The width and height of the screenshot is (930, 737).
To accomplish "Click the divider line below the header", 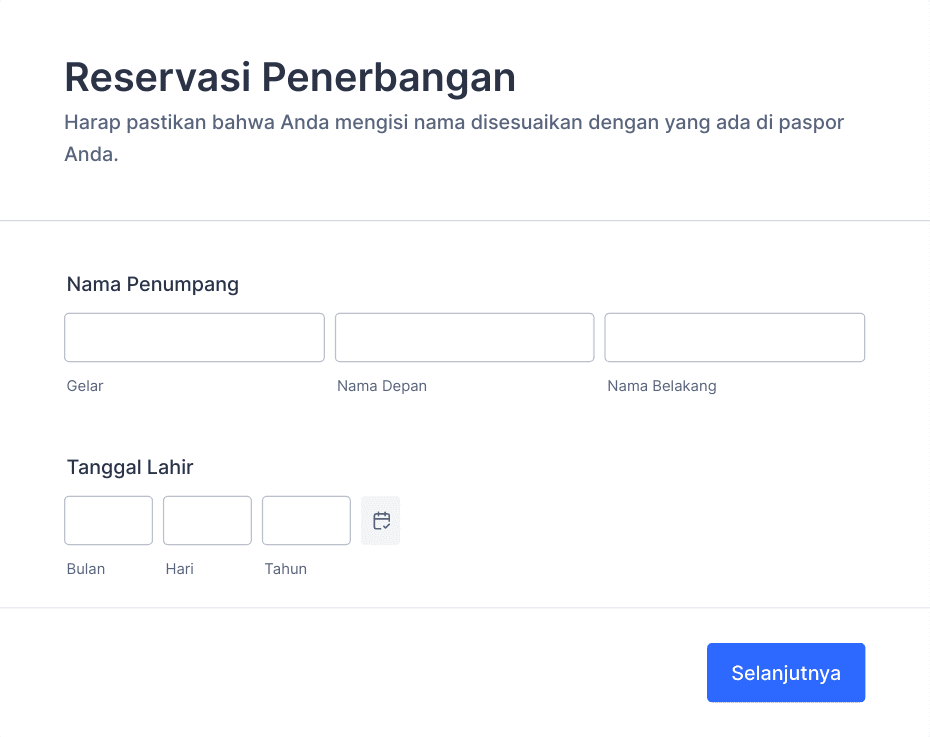I will tap(465, 221).
